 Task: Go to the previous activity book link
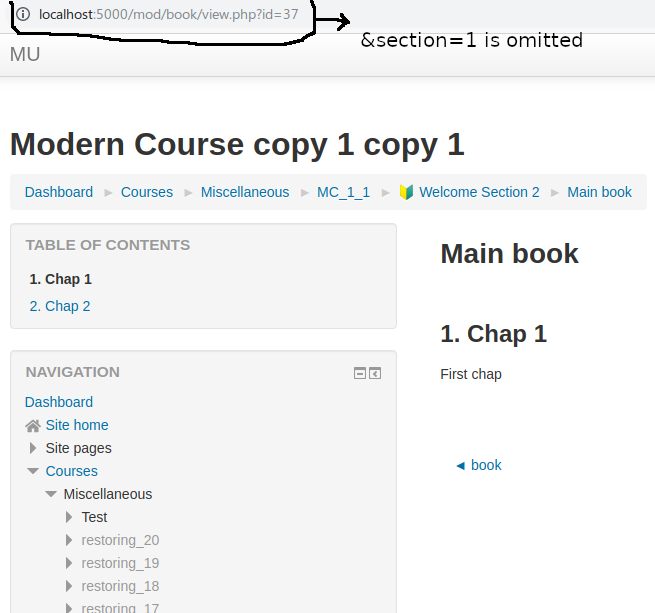coord(479,465)
